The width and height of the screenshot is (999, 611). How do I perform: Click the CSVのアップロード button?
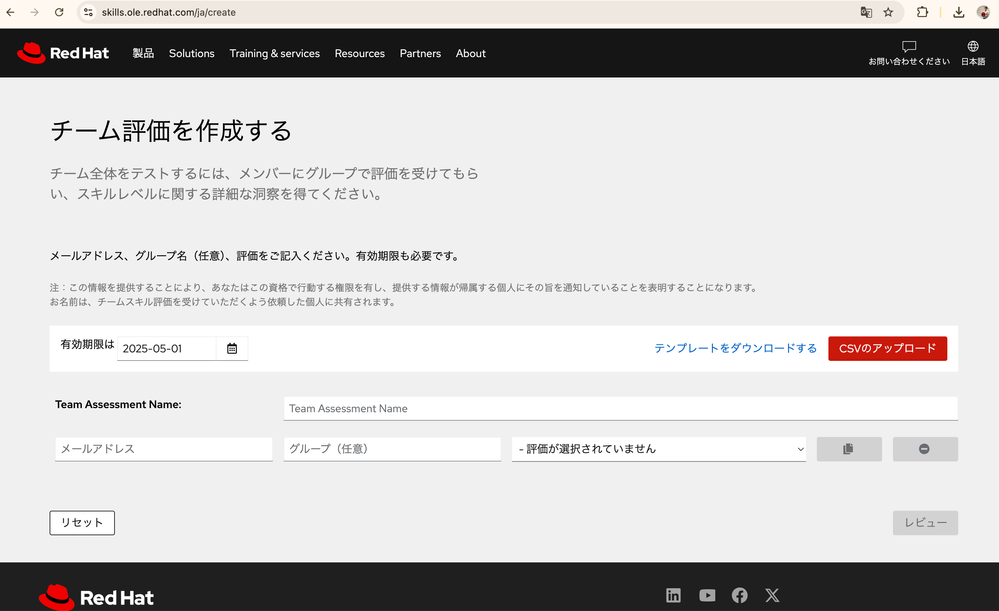click(x=887, y=348)
